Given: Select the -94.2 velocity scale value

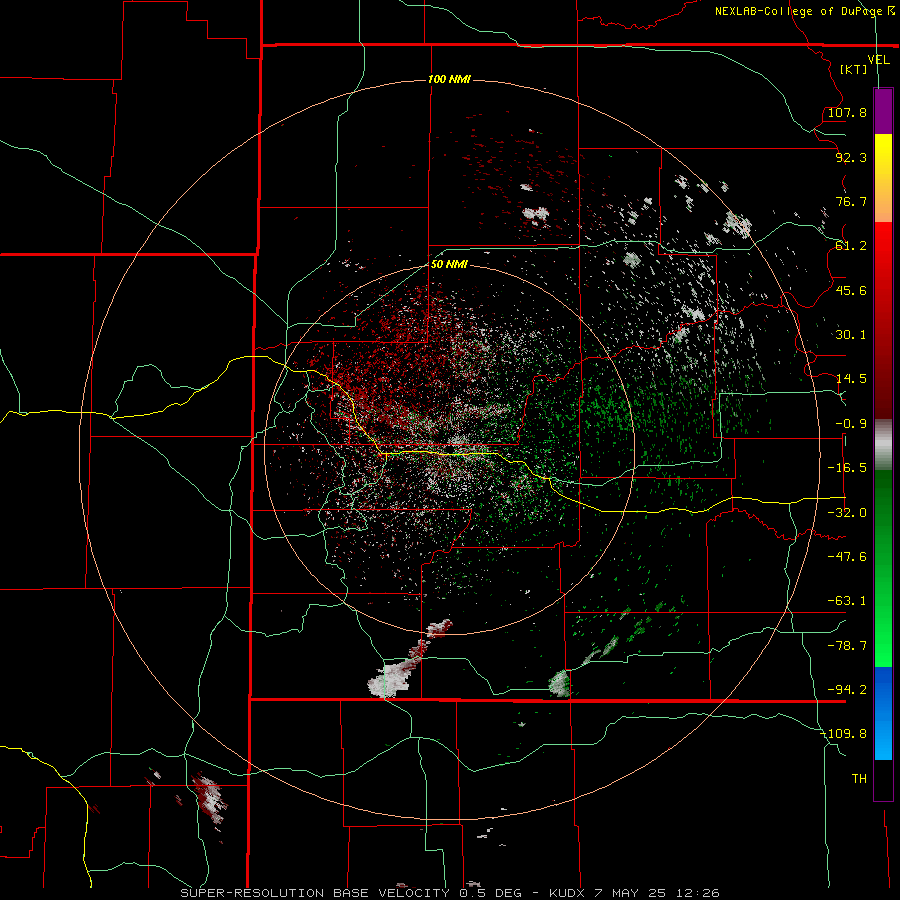Looking at the screenshot, I should pos(847,690).
